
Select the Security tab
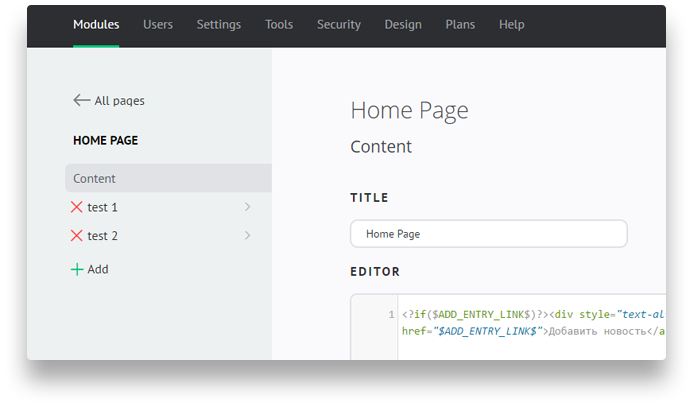pyautogui.click(x=339, y=24)
